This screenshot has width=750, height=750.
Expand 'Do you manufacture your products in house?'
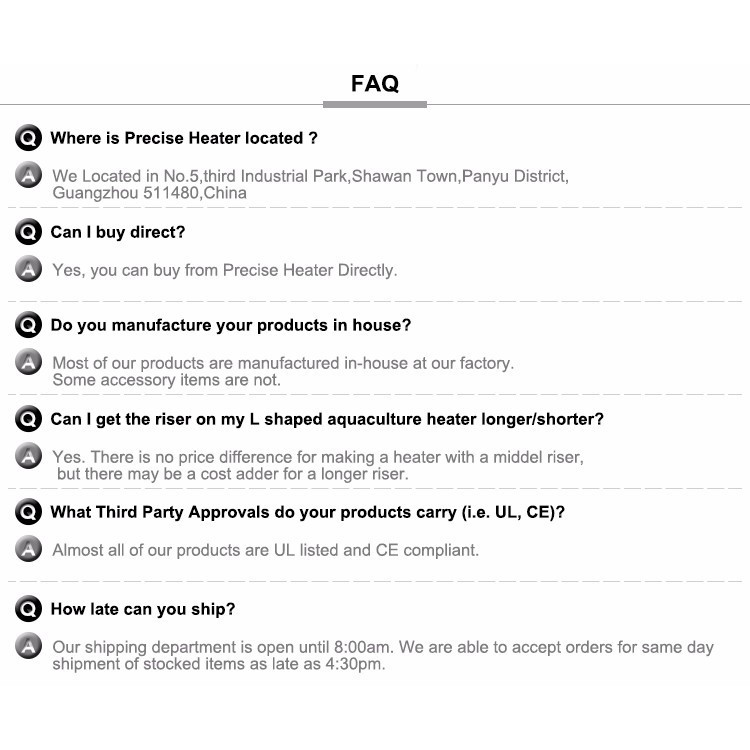[x=231, y=325]
